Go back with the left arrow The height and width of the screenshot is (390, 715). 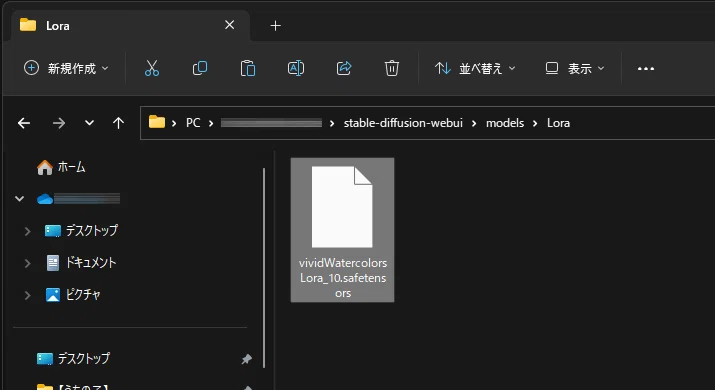[24, 123]
